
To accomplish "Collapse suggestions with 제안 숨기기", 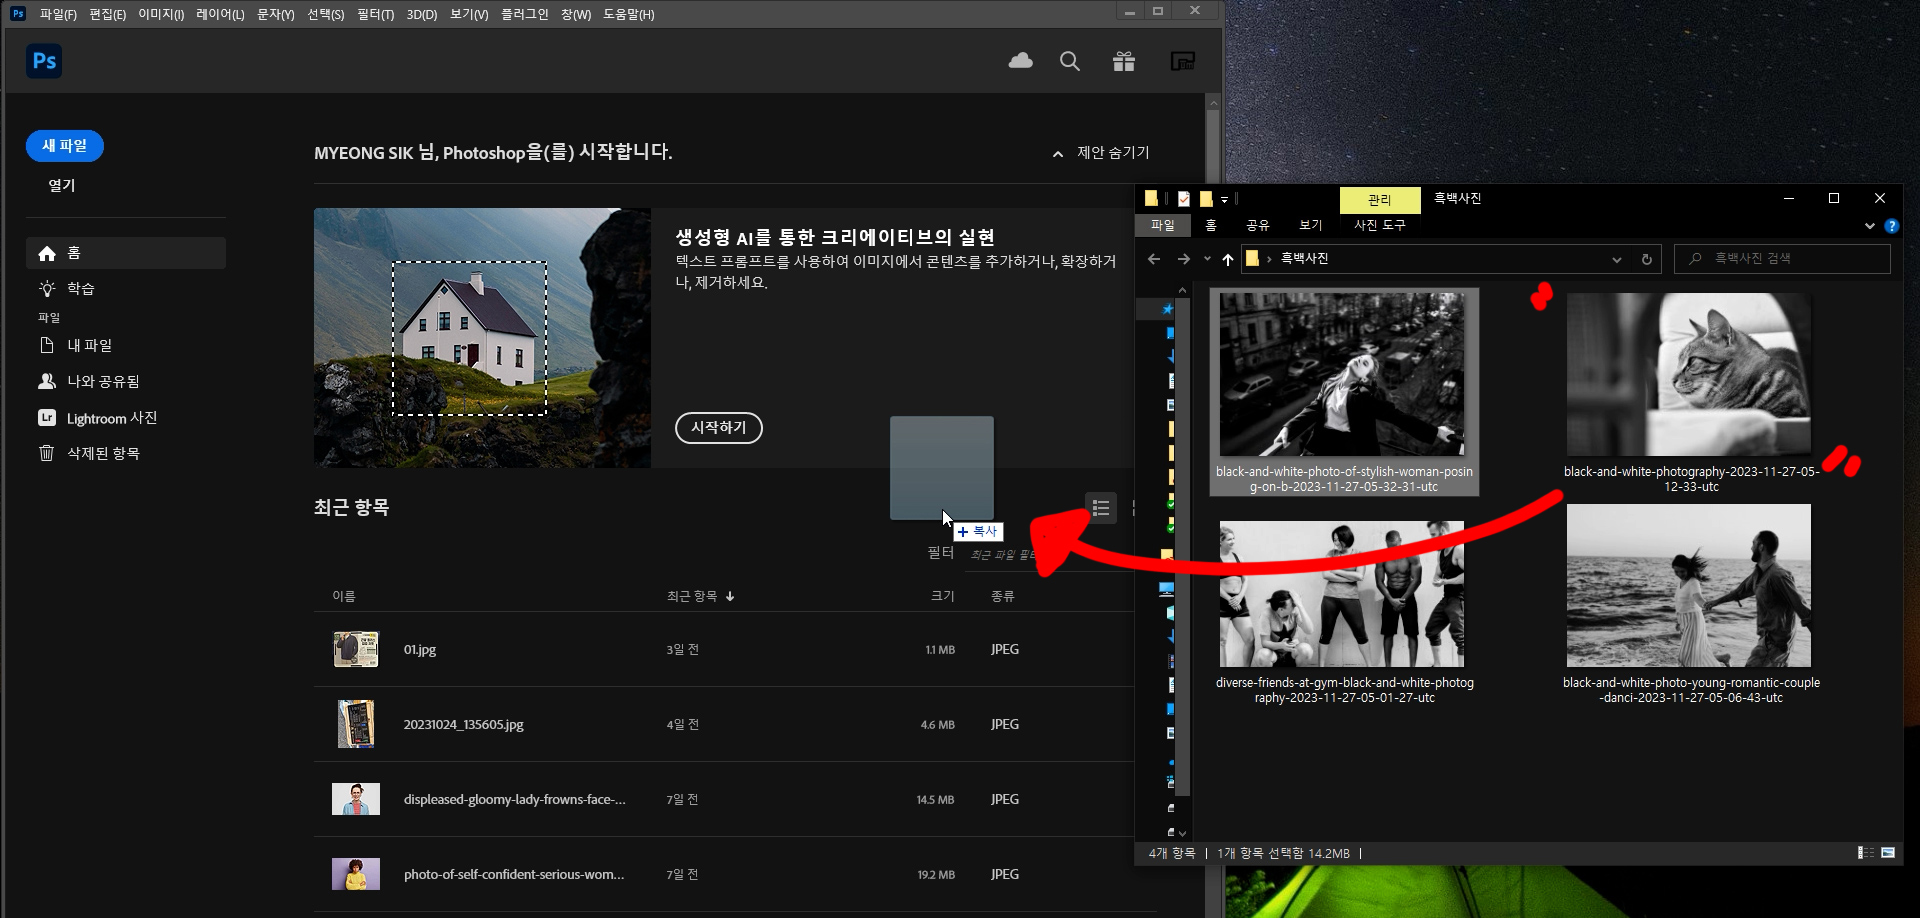I will click(1101, 153).
